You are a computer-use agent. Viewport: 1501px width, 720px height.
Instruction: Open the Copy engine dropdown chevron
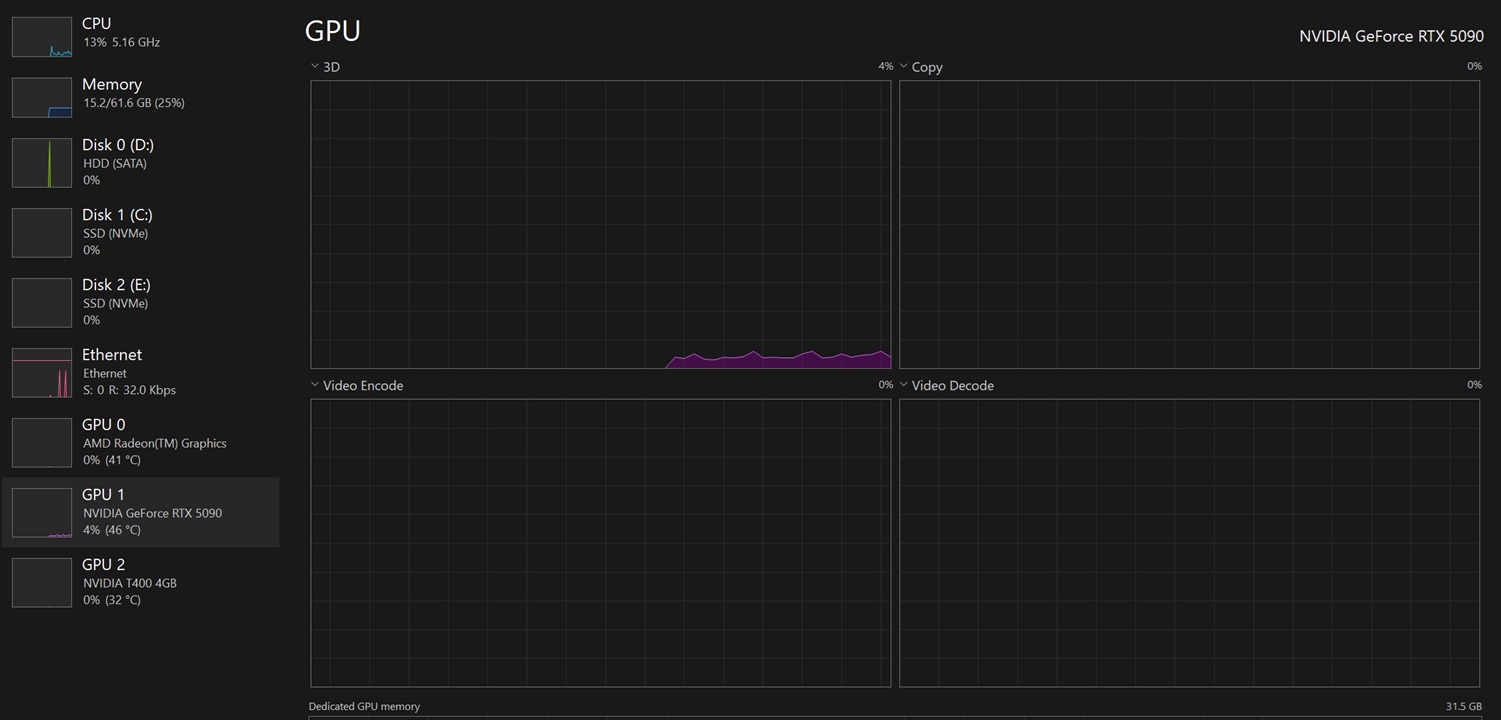point(903,66)
